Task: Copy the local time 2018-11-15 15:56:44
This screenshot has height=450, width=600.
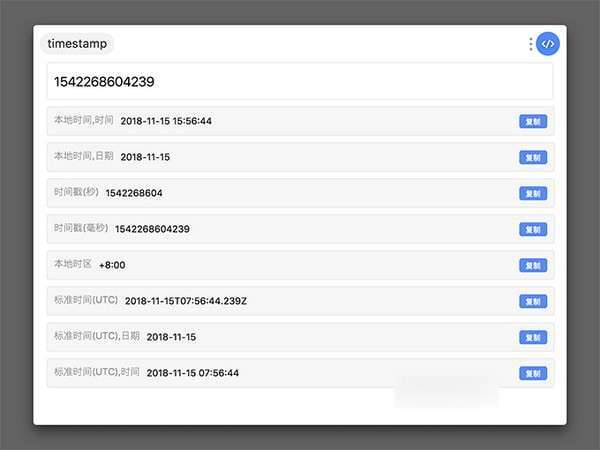Action: point(533,121)
